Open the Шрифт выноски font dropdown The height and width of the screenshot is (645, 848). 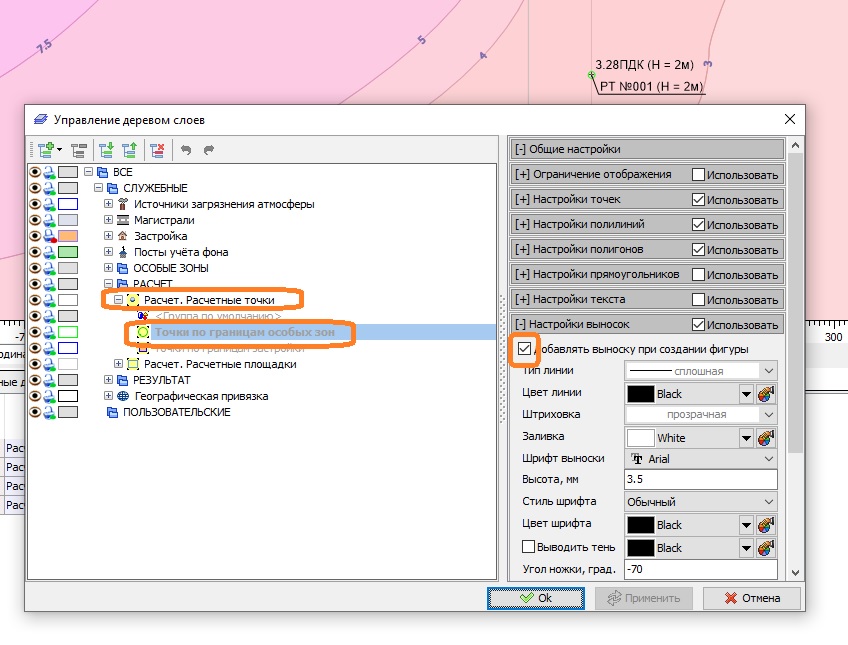[700, 459]
